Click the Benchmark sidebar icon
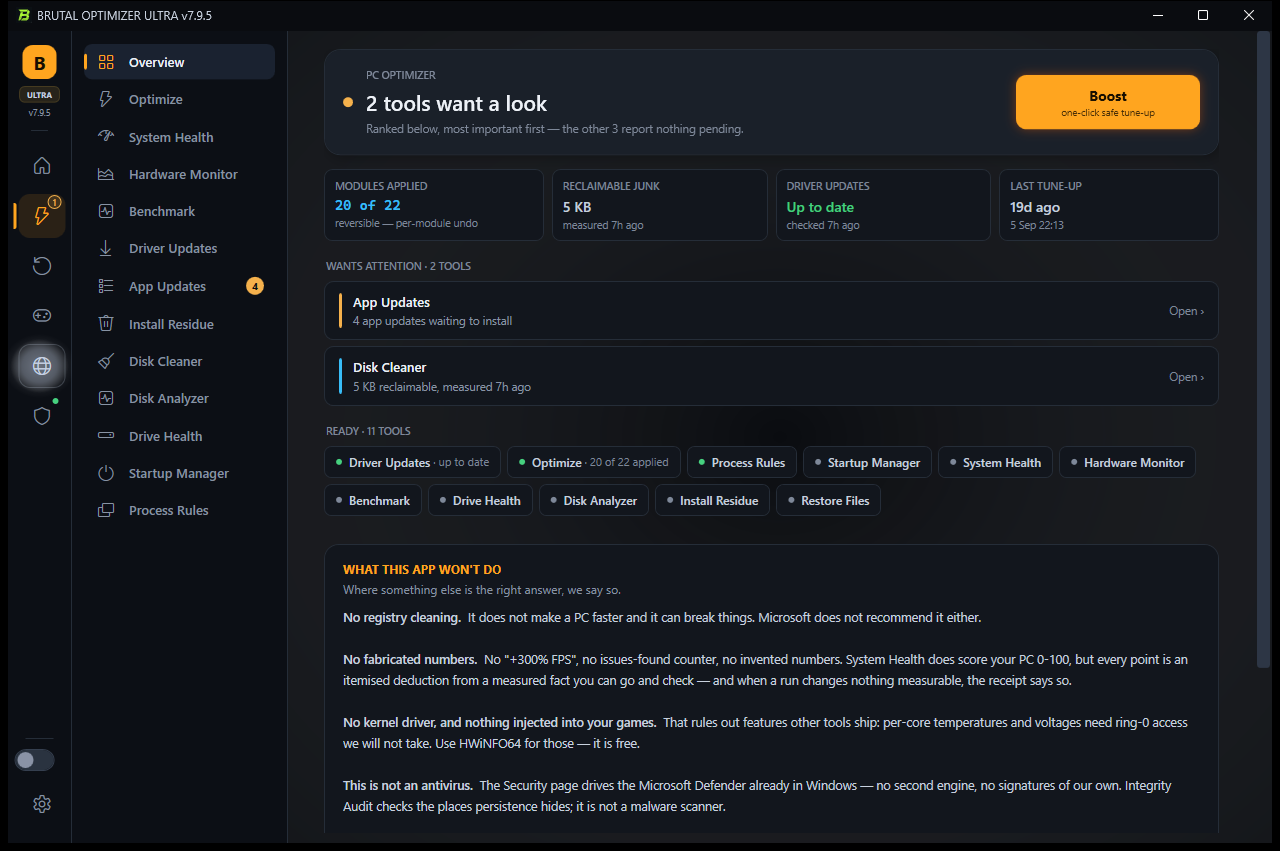1280x851 pixels. pyautogui.click(x=106, y=211)
